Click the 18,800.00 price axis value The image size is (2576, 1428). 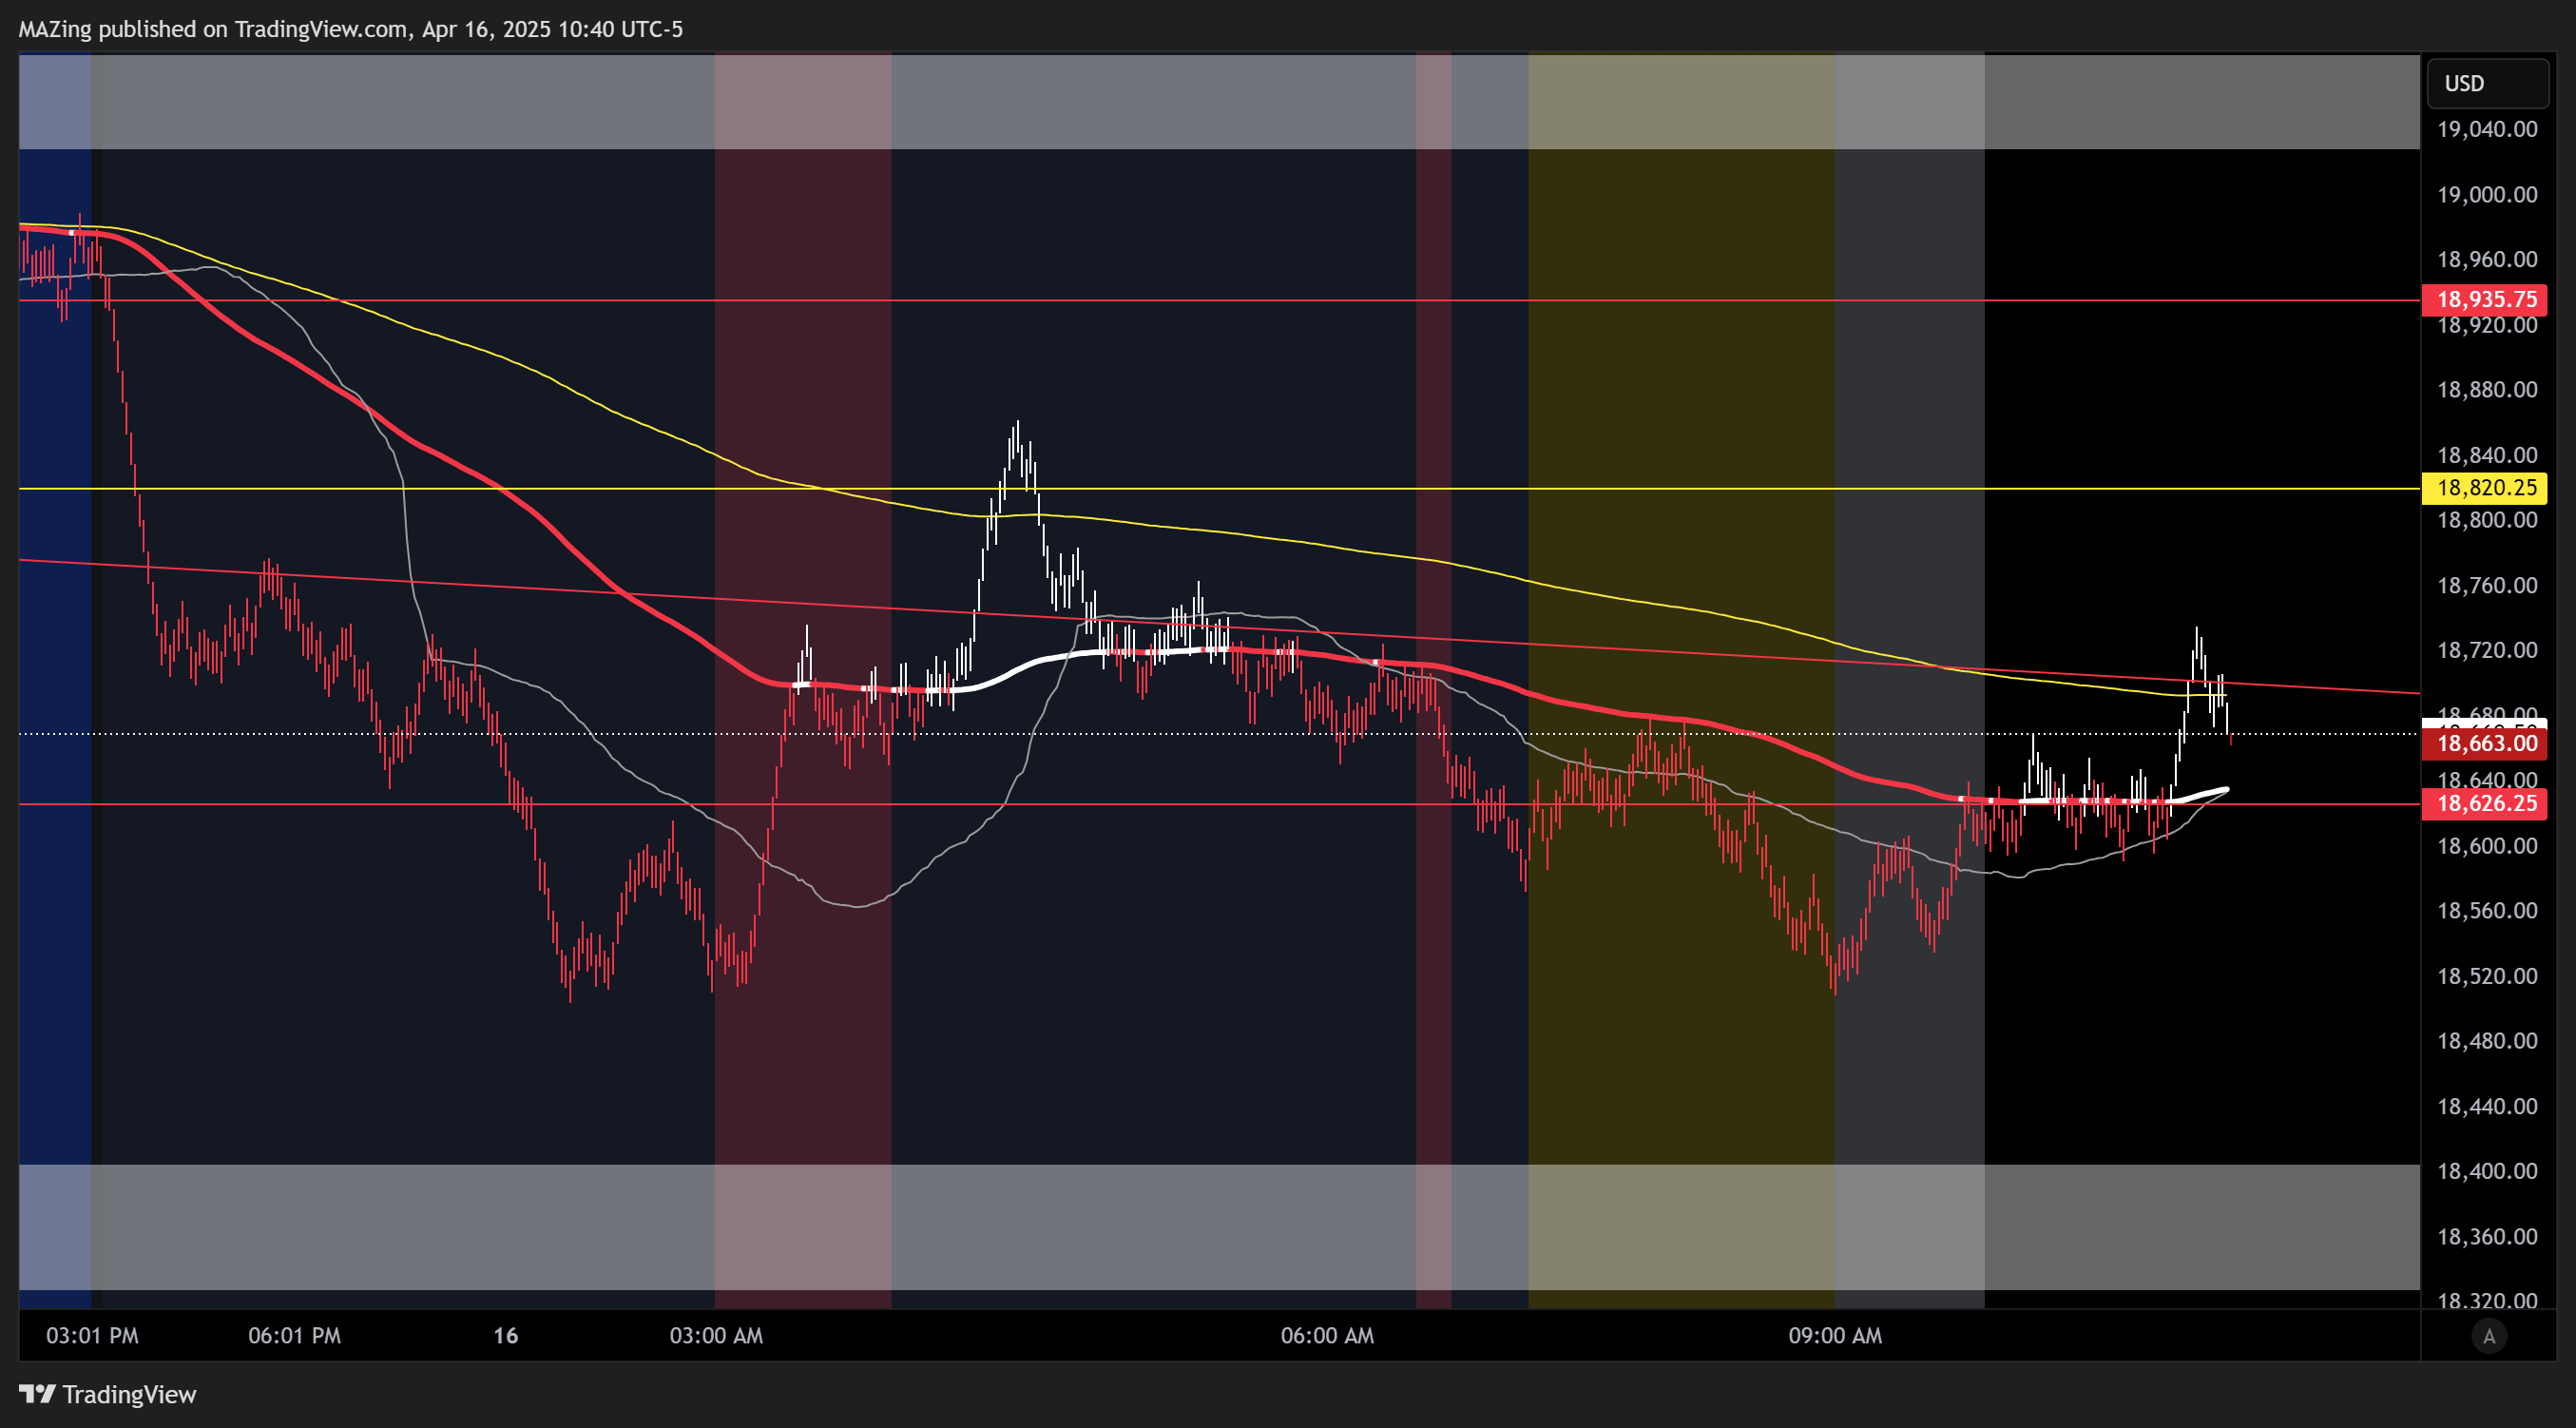tap(2487, 520)
